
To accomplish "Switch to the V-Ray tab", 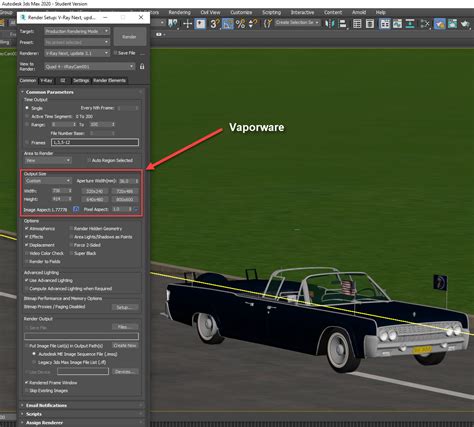I will point(46,80).
